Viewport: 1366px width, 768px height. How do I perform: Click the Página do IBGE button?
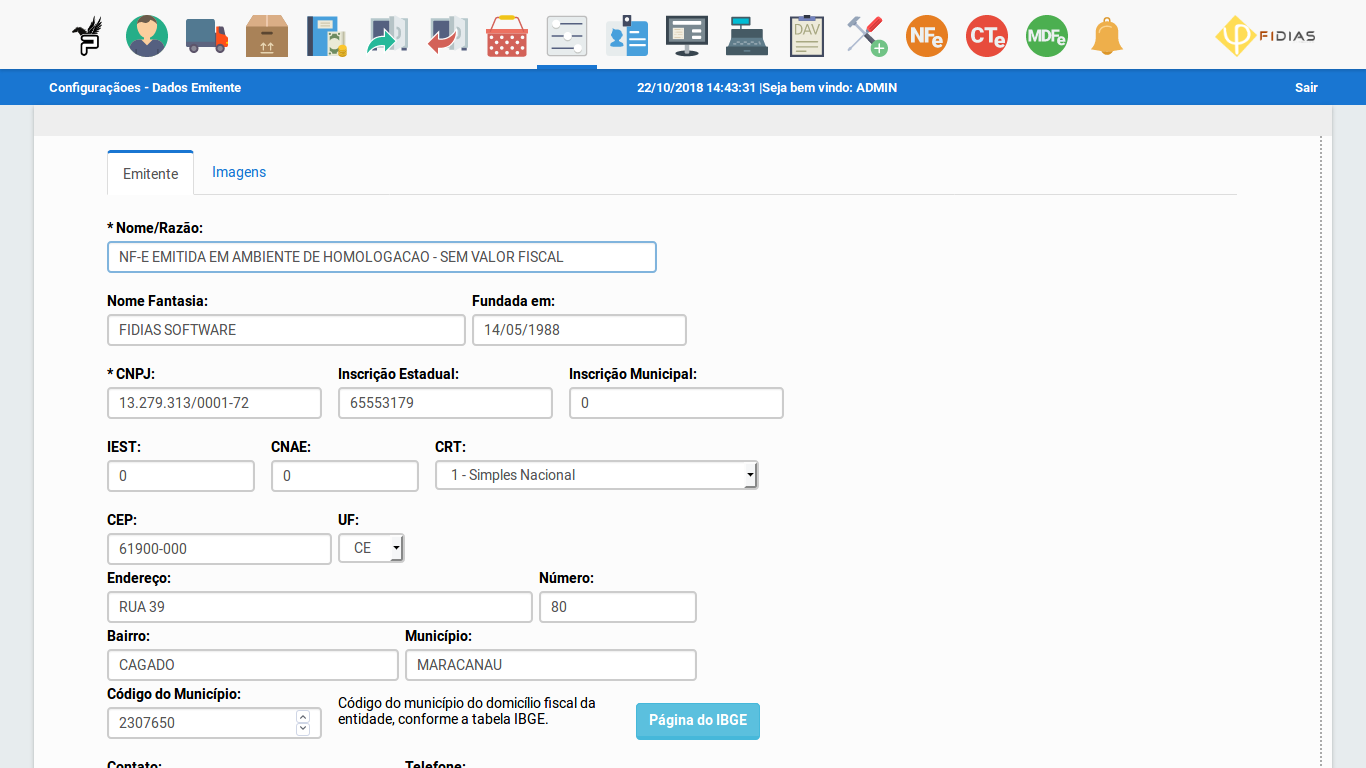click(697, 721)
